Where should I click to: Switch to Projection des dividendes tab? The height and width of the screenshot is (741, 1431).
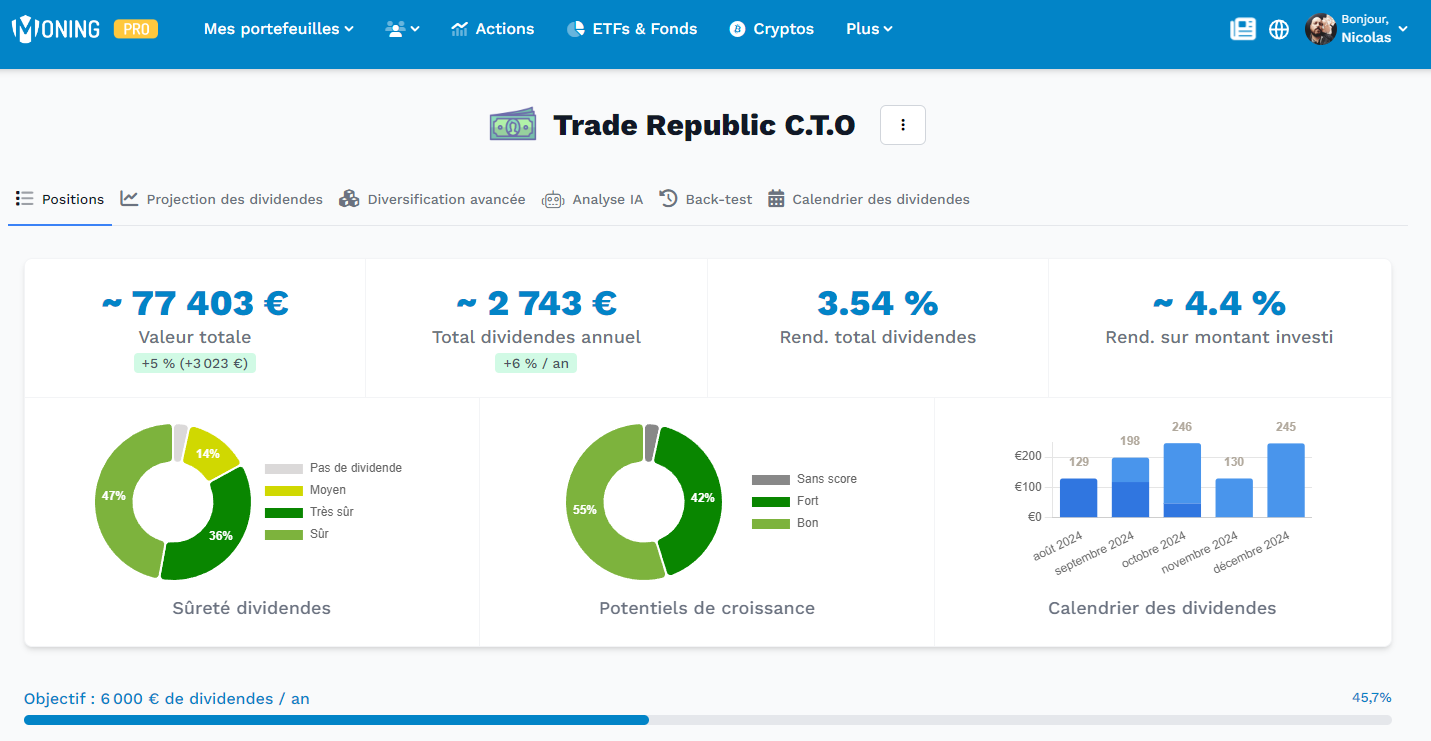pyautogui.click(x=222, y=199)
